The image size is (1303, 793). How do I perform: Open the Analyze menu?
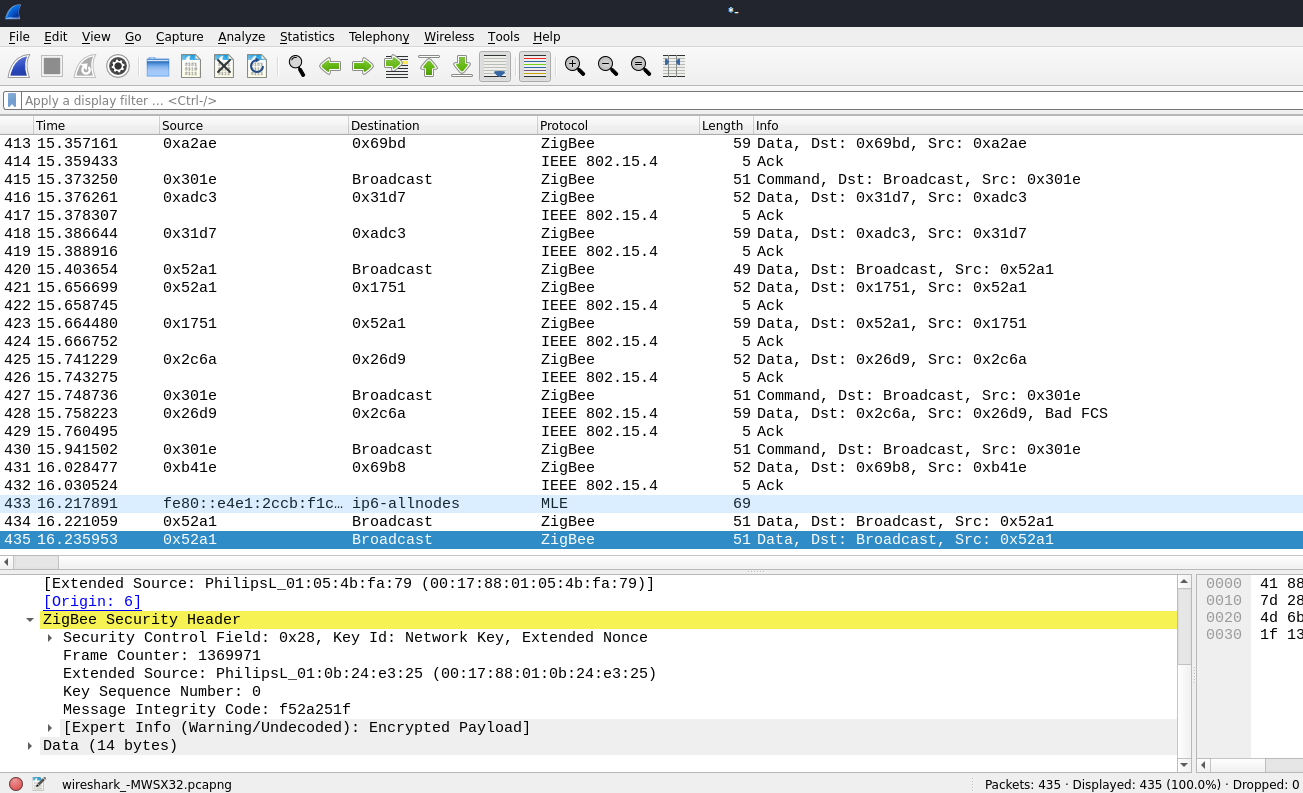(x=242, y=37)
